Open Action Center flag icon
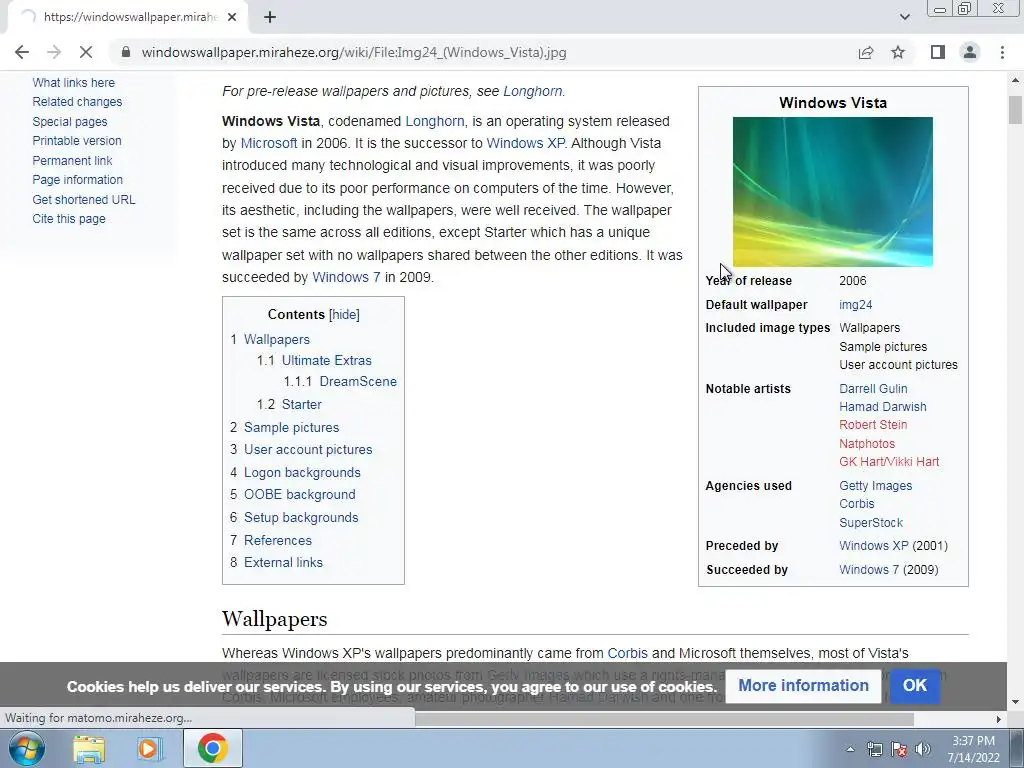This screenshot has width=1024, height=768. (899, 749)
